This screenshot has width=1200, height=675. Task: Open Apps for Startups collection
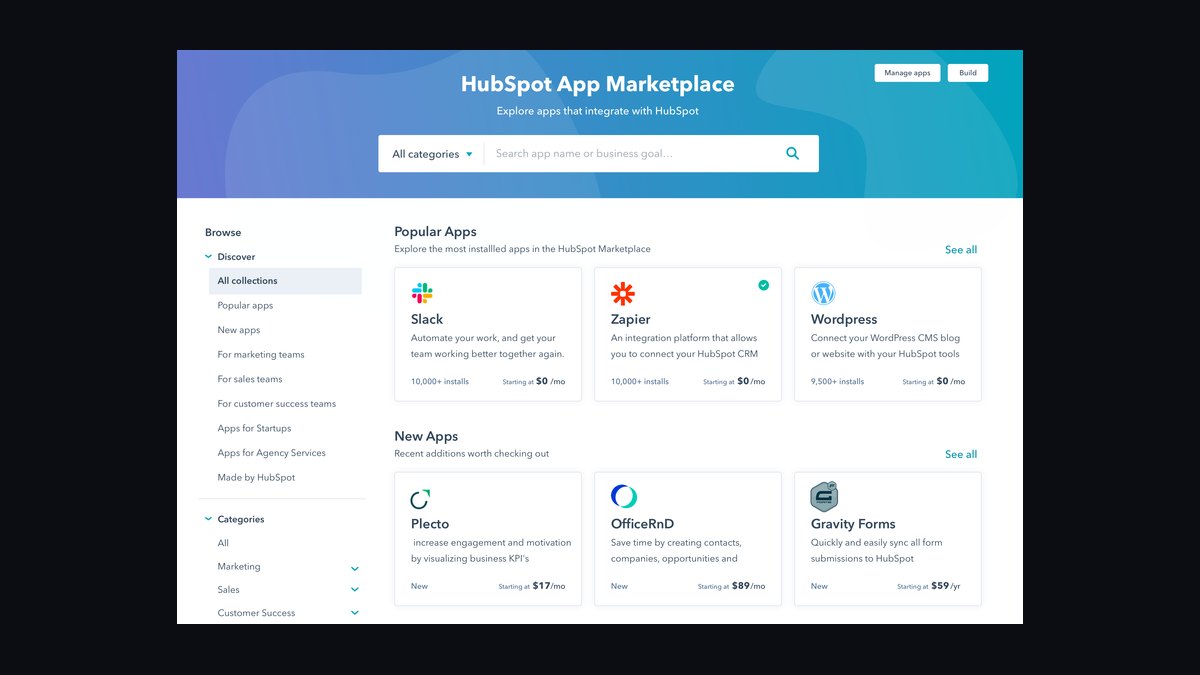(x=255, y=428)
